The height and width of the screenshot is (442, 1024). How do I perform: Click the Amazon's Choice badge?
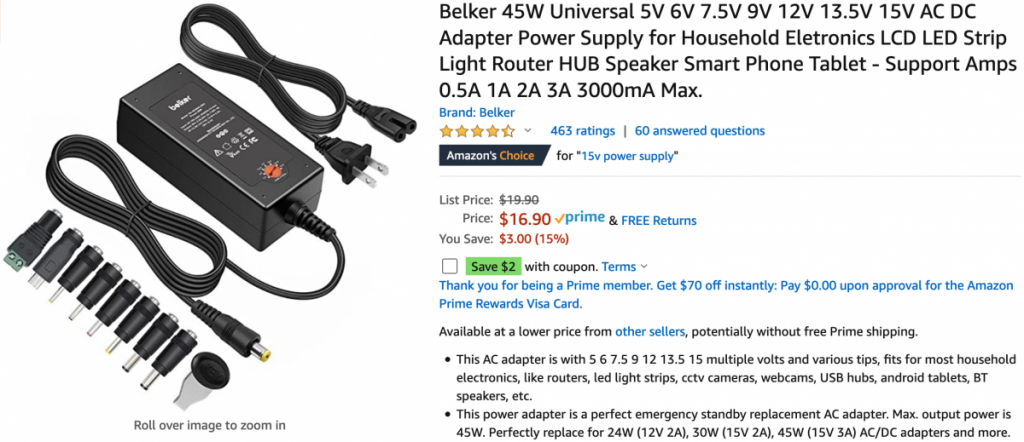(490, 155)
